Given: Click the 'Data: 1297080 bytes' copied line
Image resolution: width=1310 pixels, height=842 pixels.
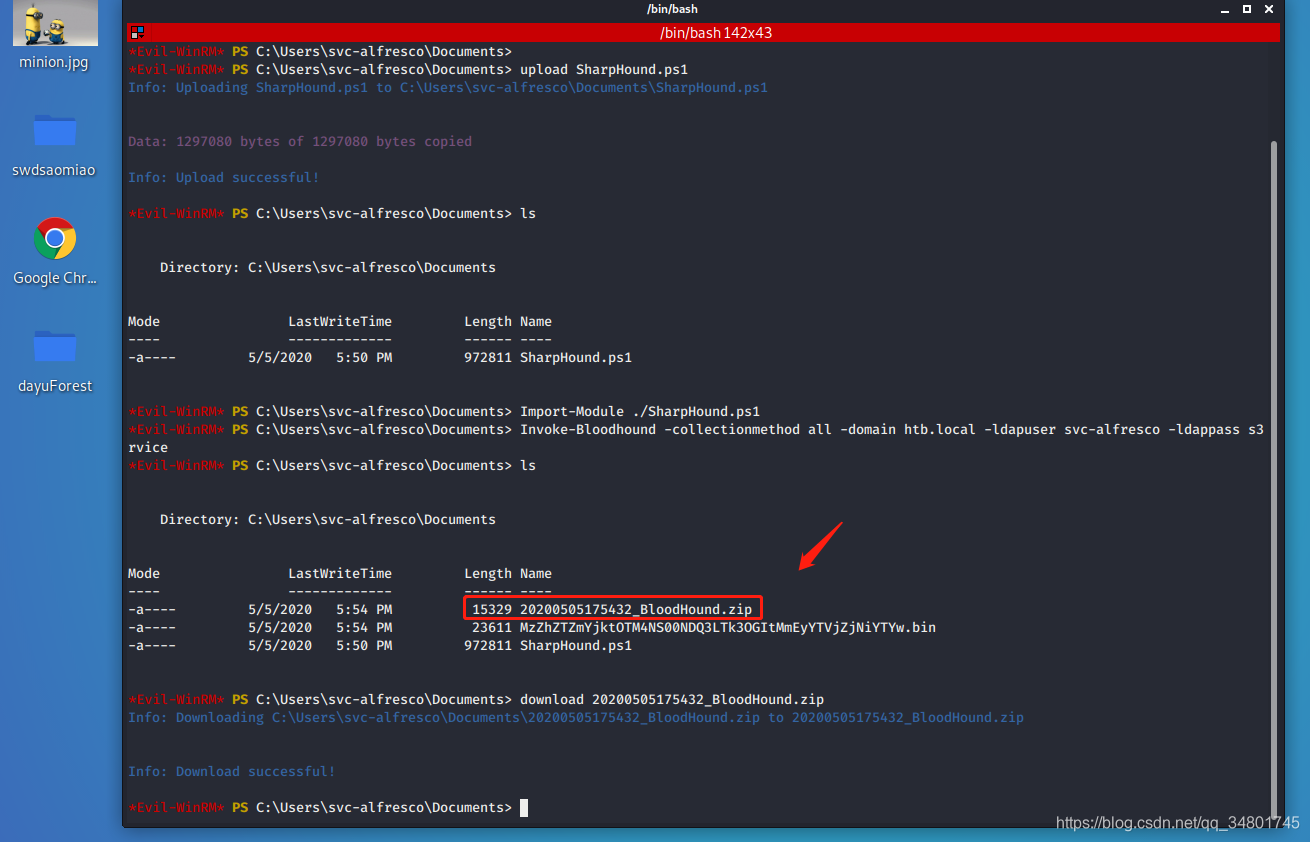Looking at the screenshot, I should click(x=300, y=142).
